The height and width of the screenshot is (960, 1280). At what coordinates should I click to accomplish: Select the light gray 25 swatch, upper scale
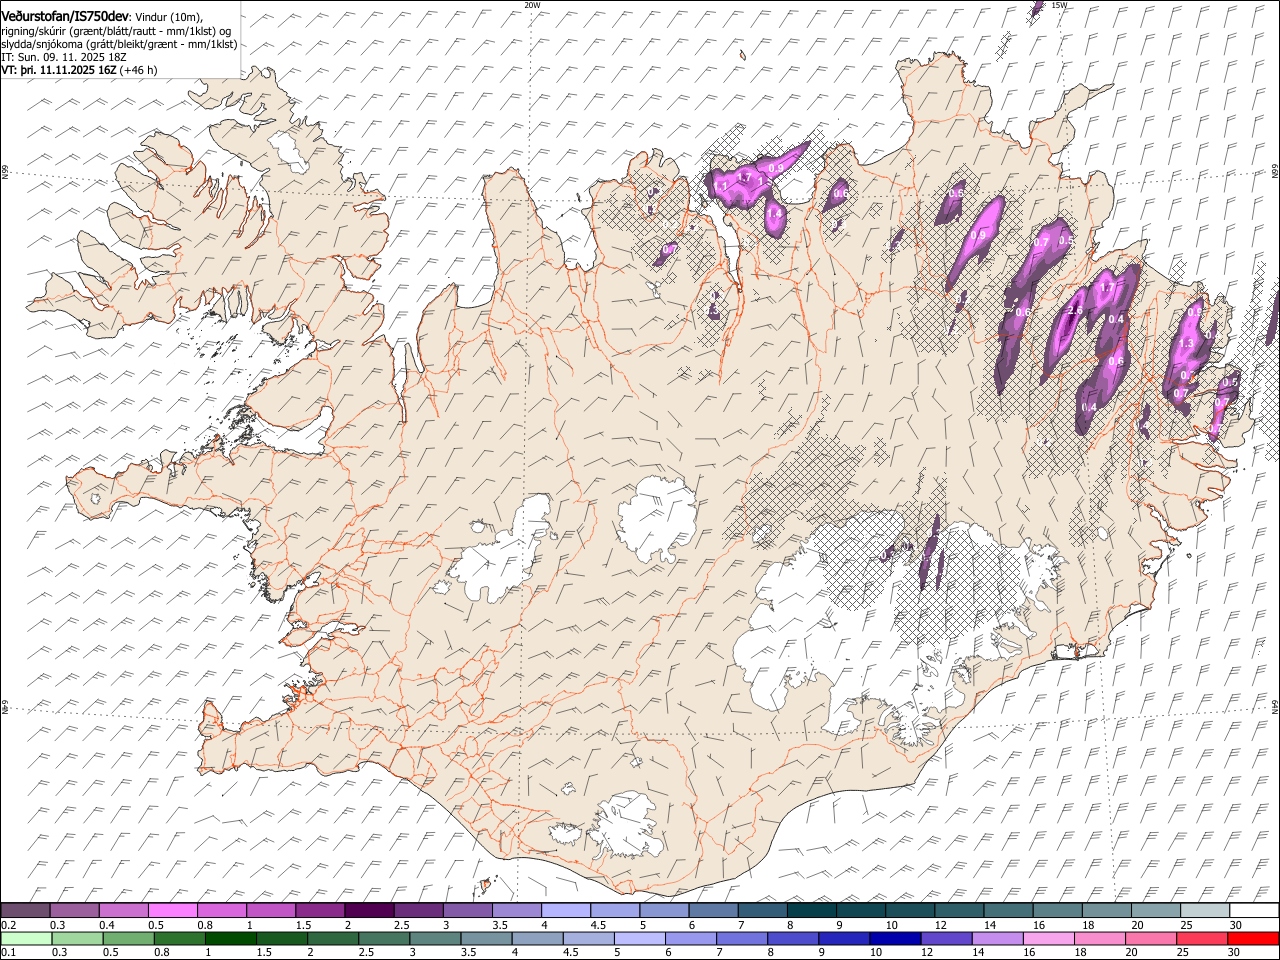pyautogui.click(x=1204, y=911)
